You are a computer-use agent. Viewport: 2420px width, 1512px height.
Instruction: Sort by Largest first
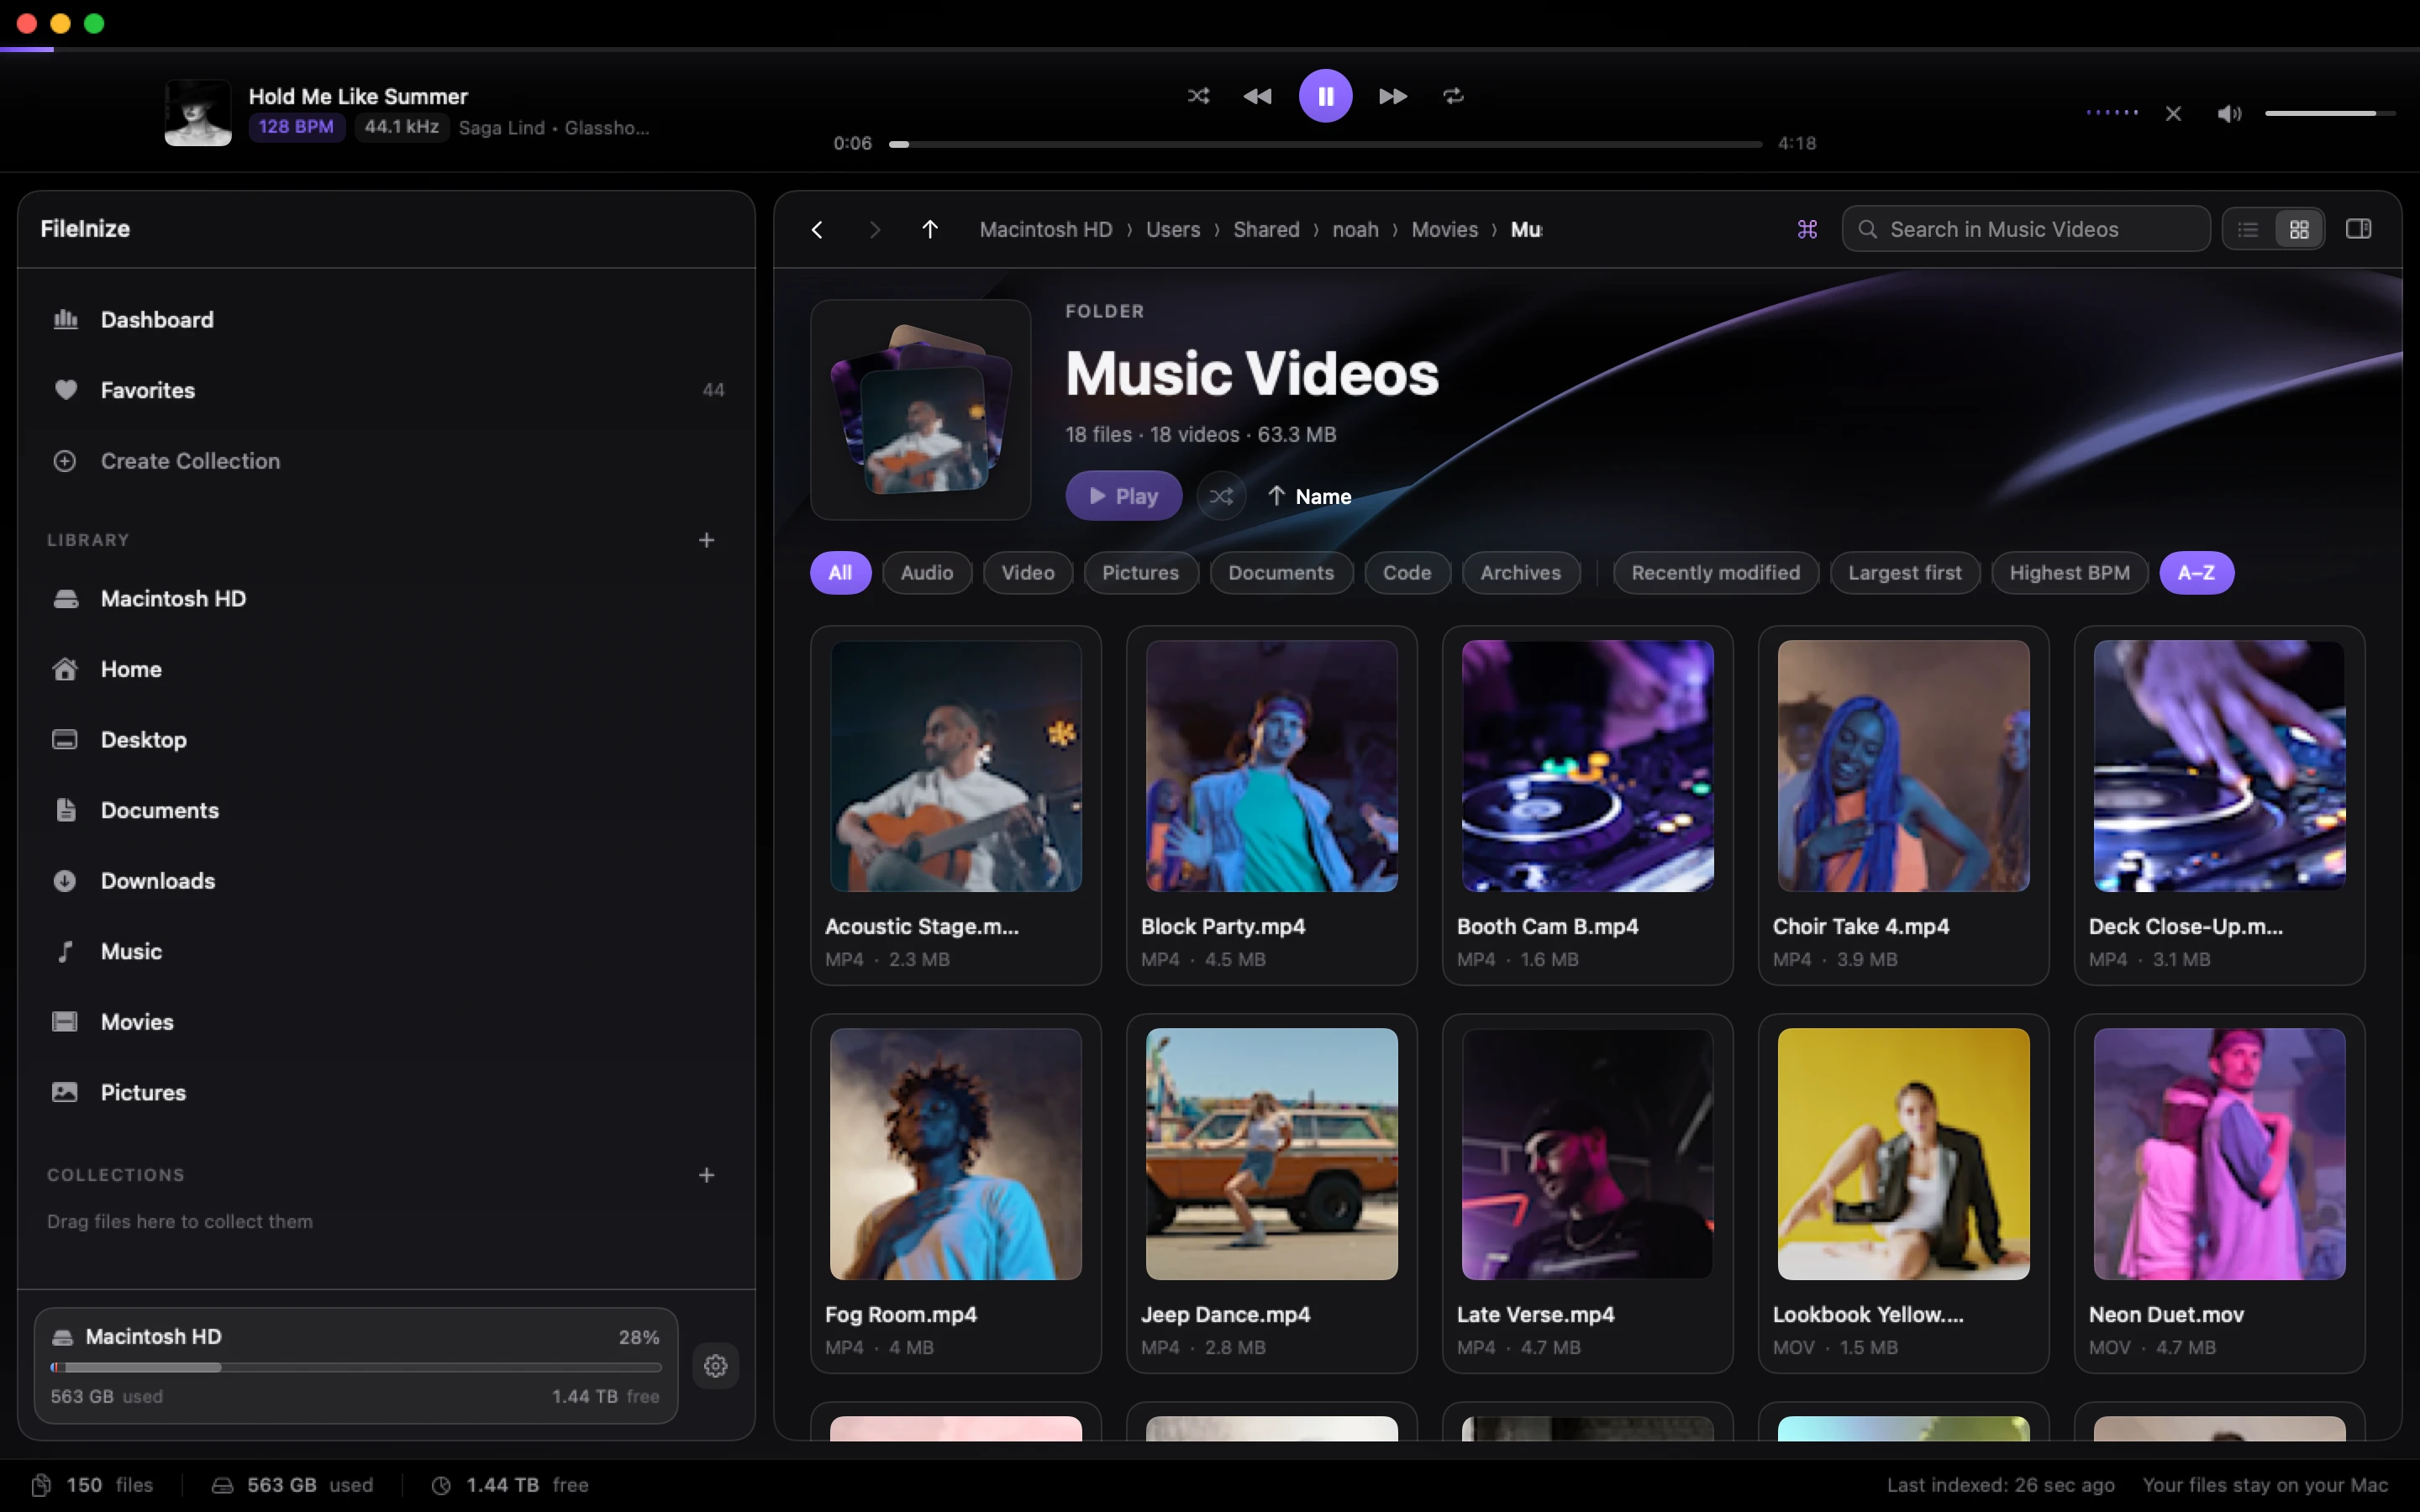1905,573
